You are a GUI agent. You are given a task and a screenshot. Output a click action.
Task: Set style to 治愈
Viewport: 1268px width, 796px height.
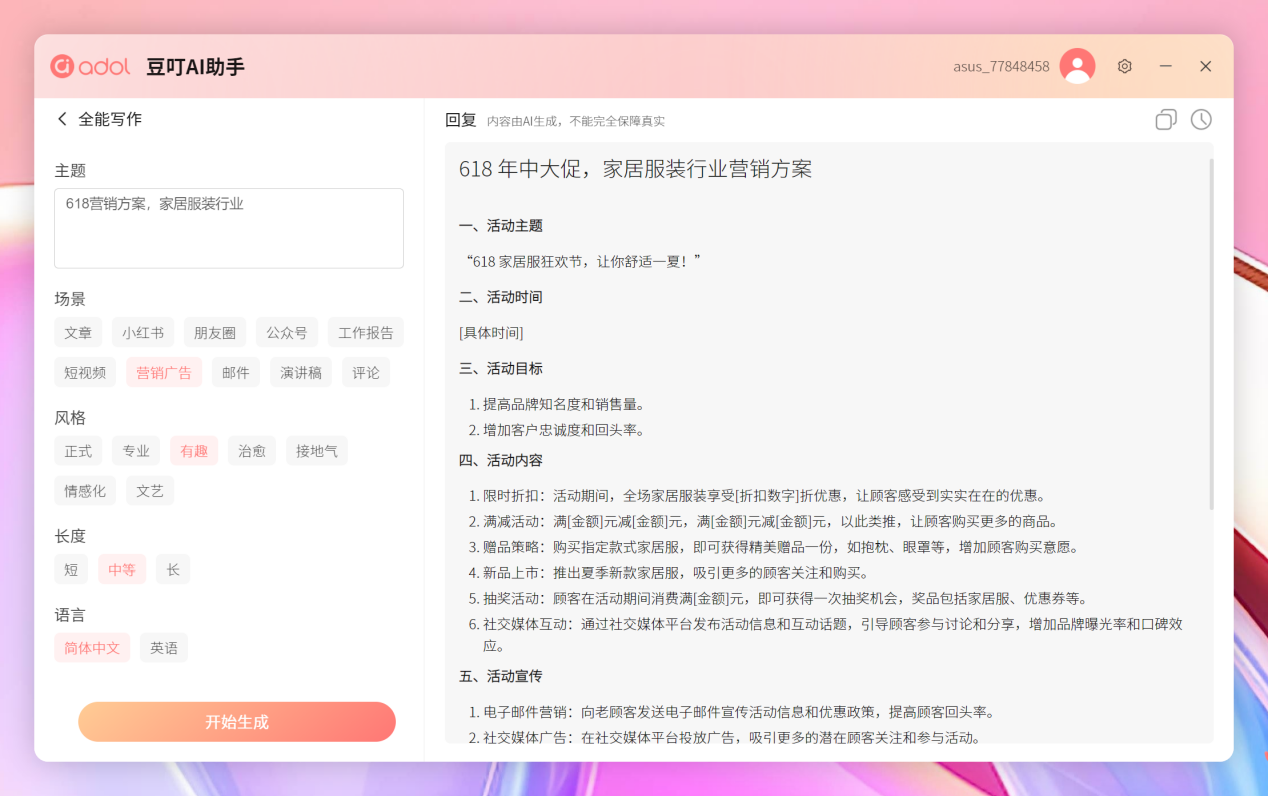point(252,451)
